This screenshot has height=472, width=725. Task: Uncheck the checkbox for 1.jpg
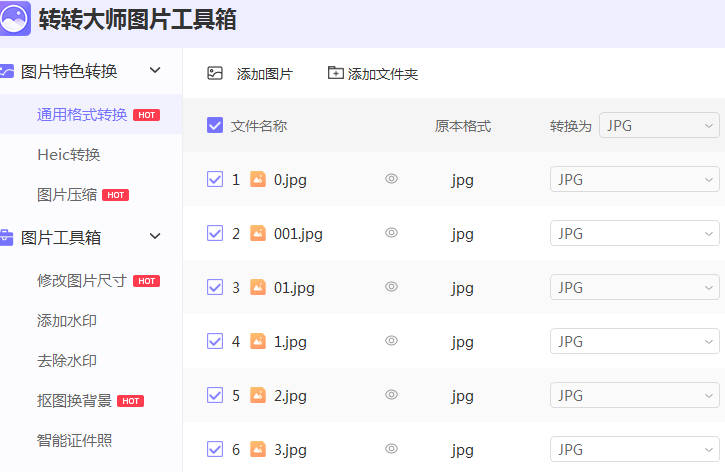(x=215, y=342)
